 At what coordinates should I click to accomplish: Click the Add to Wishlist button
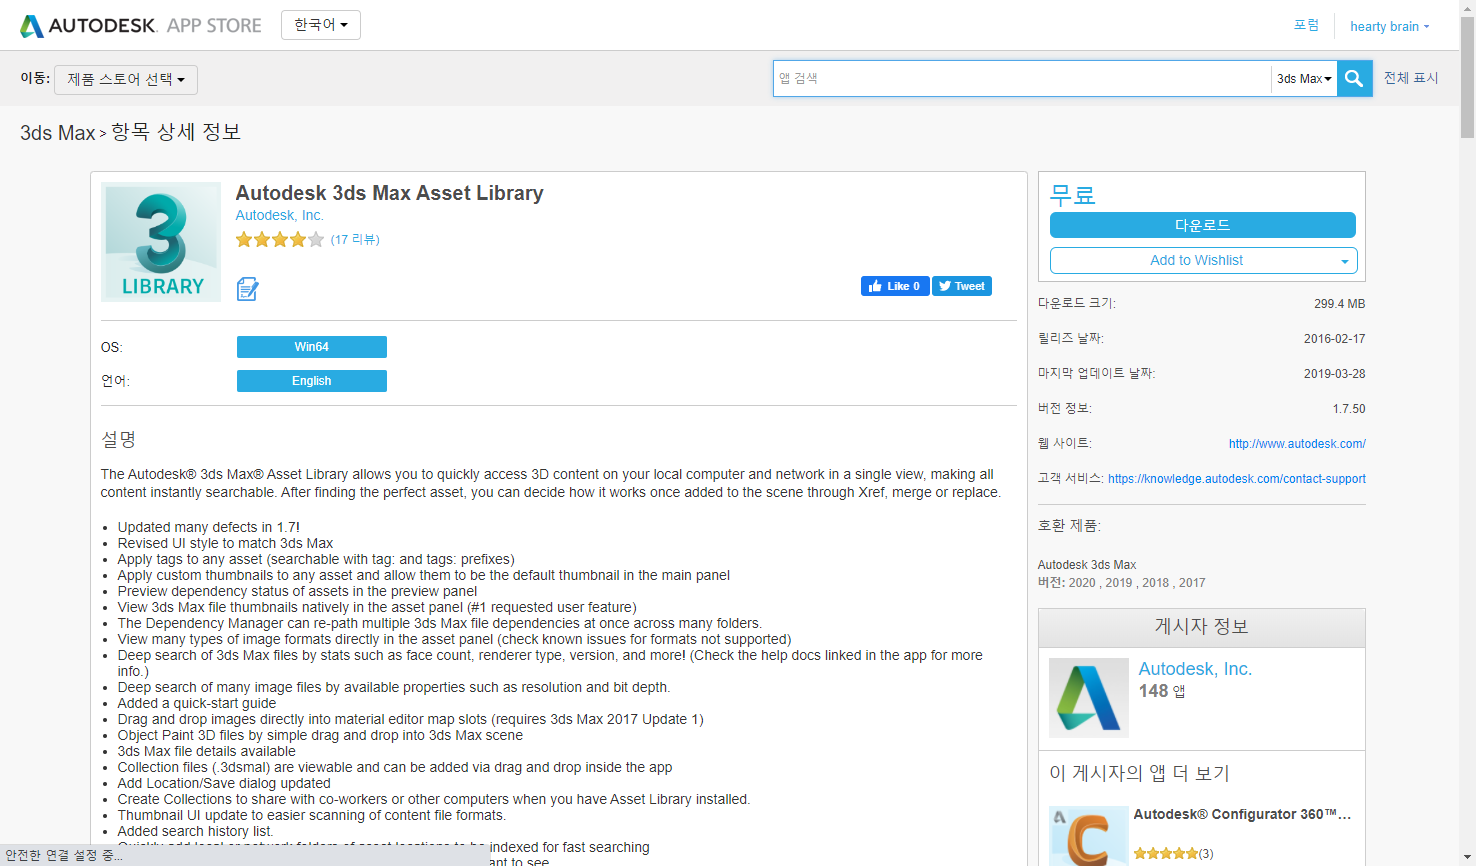[1196, 260]
